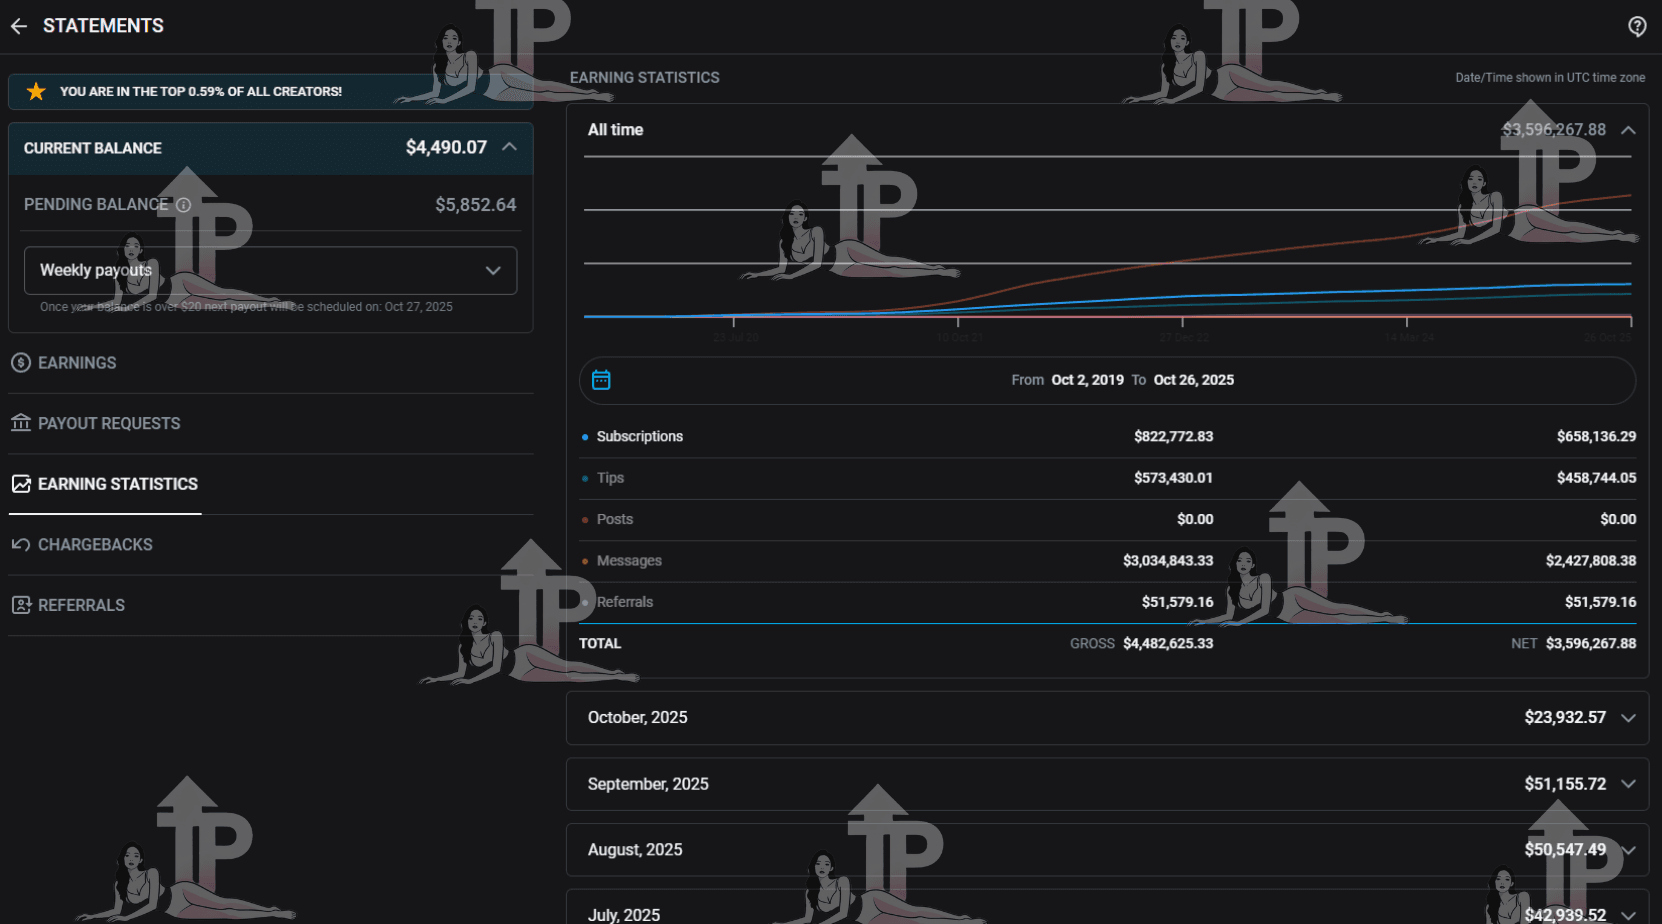Viewport: 1662px width, 924px height.
Task: Expand the October, 2025 statement
Action: 1629,718
